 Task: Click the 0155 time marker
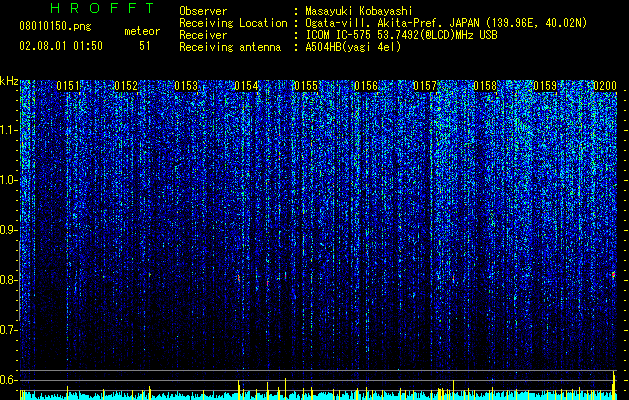click(x=306, y=86)
